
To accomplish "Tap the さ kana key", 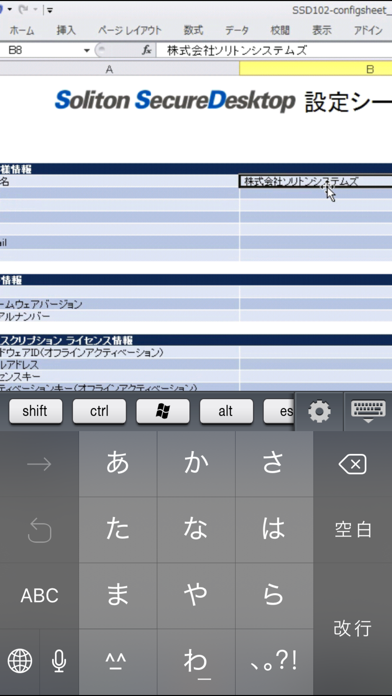I will [274, 463].
